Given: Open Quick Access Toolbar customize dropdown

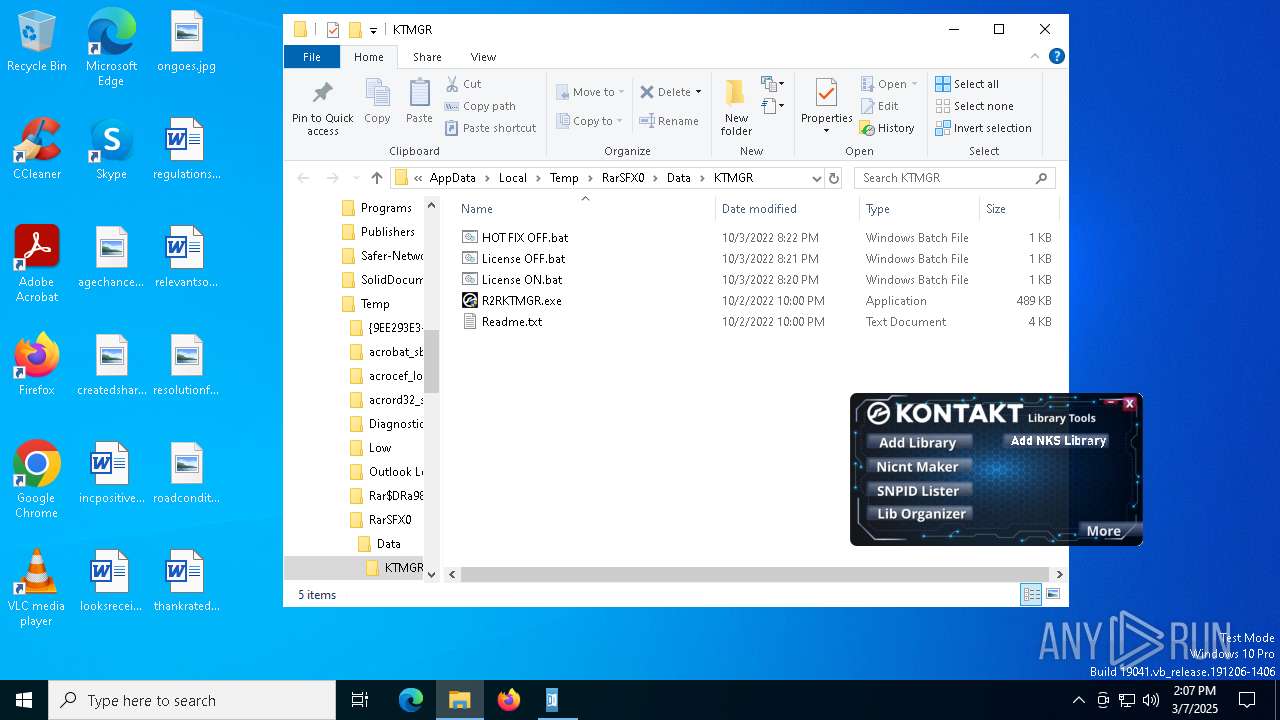Looking at the screenshot, I should tap(373, 30).
